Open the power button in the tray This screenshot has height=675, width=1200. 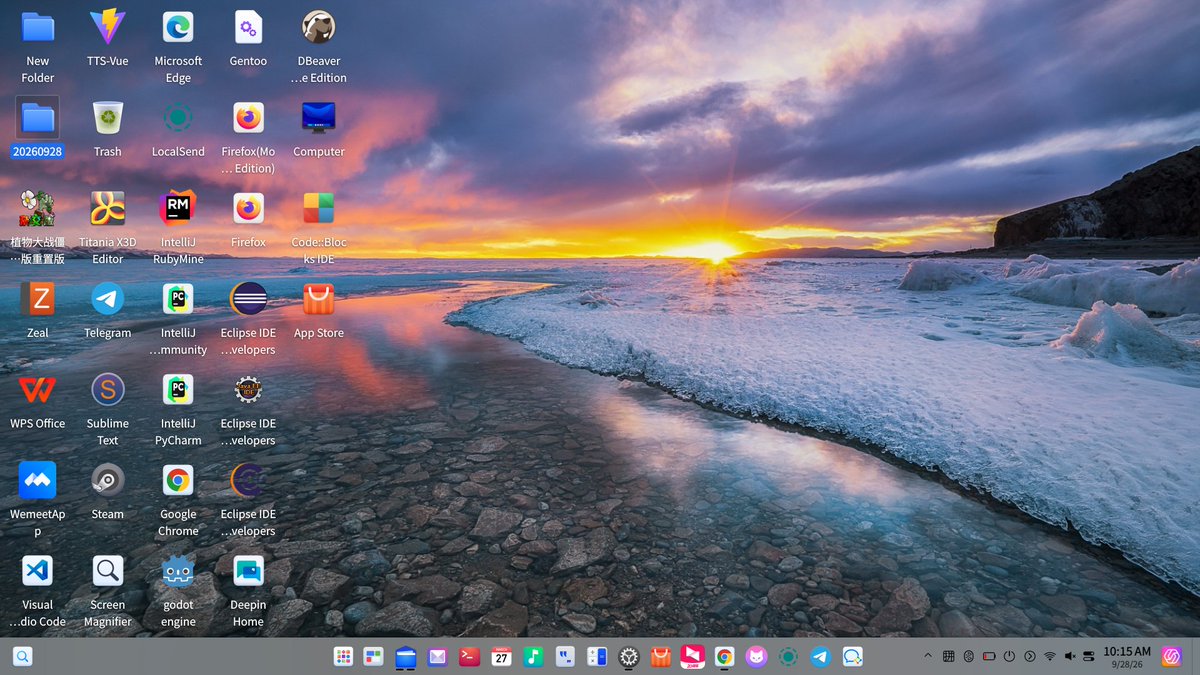click(1009, 656)
